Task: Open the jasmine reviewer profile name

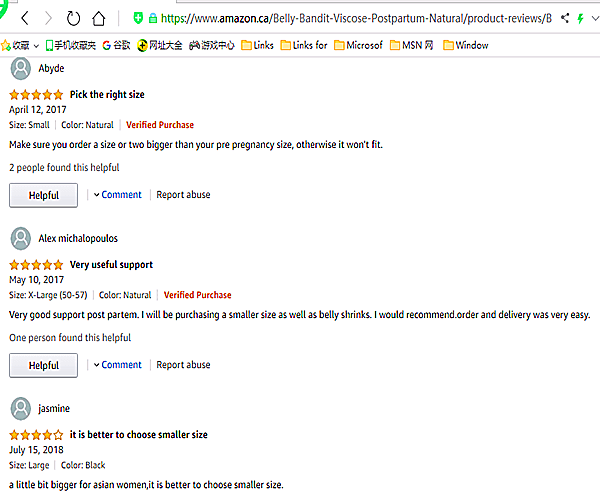Action: pos(54,408)
